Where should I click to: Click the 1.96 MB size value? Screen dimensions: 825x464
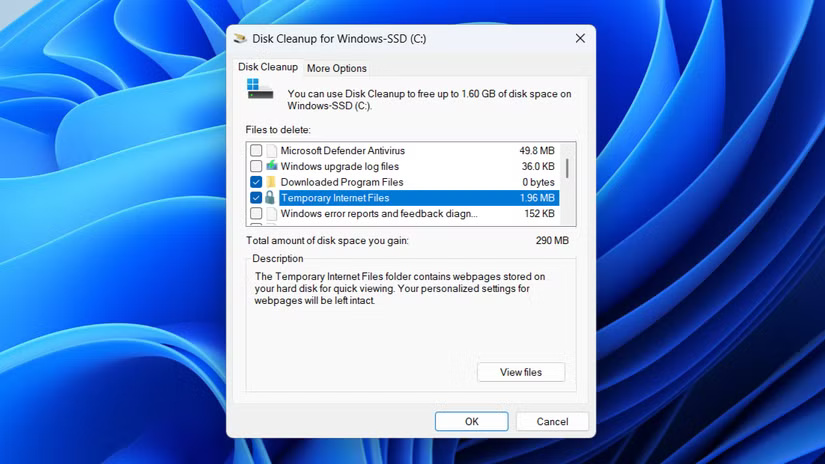click(537, 198)
